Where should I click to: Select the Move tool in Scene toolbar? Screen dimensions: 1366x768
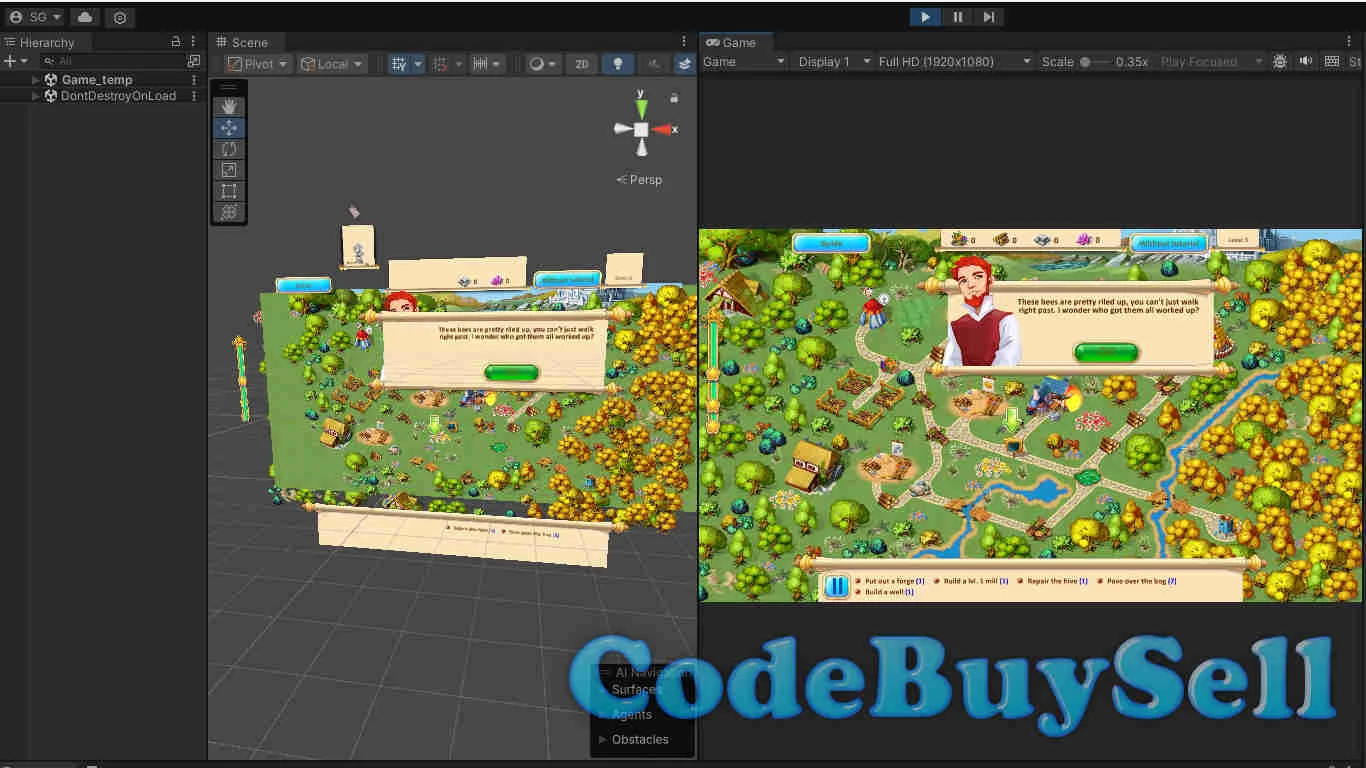(x=229, y=128)
